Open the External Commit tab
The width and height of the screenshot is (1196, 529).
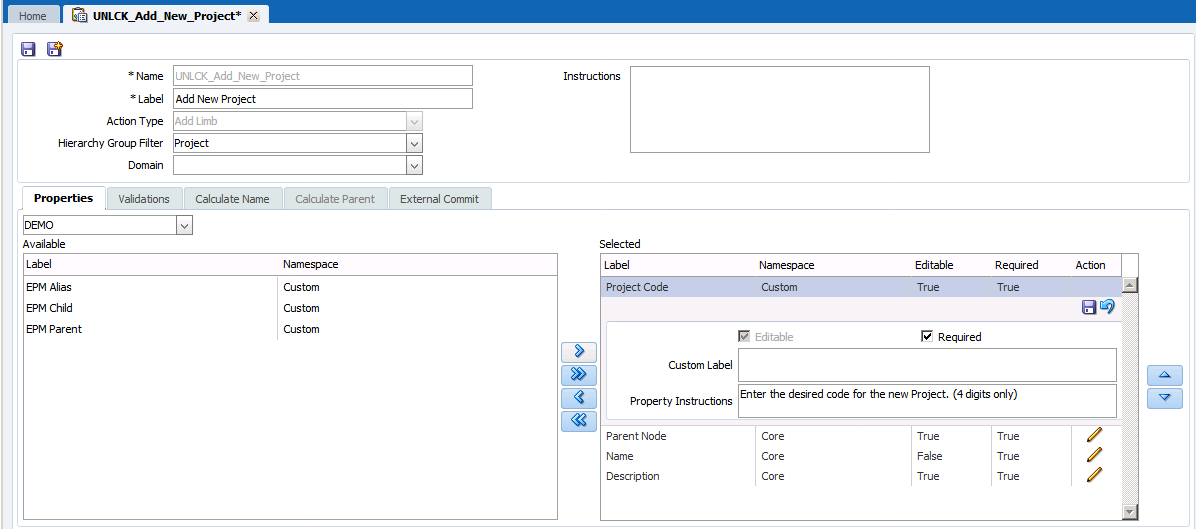439,199
